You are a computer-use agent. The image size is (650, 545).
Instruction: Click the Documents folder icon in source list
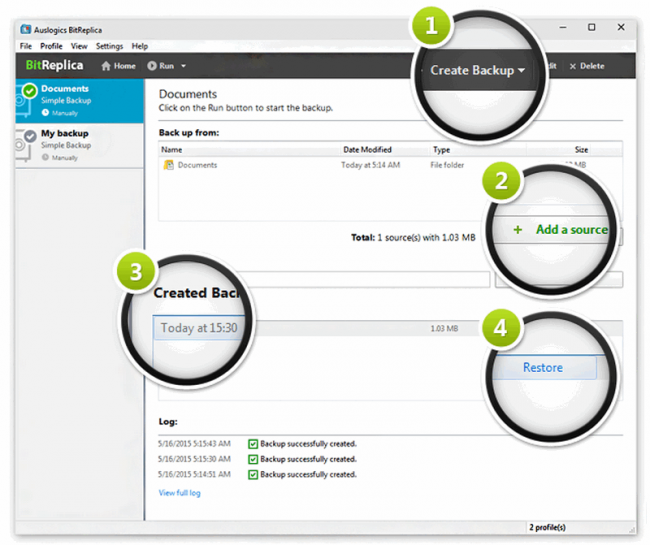pyautogui.click(x=169, y=165)
